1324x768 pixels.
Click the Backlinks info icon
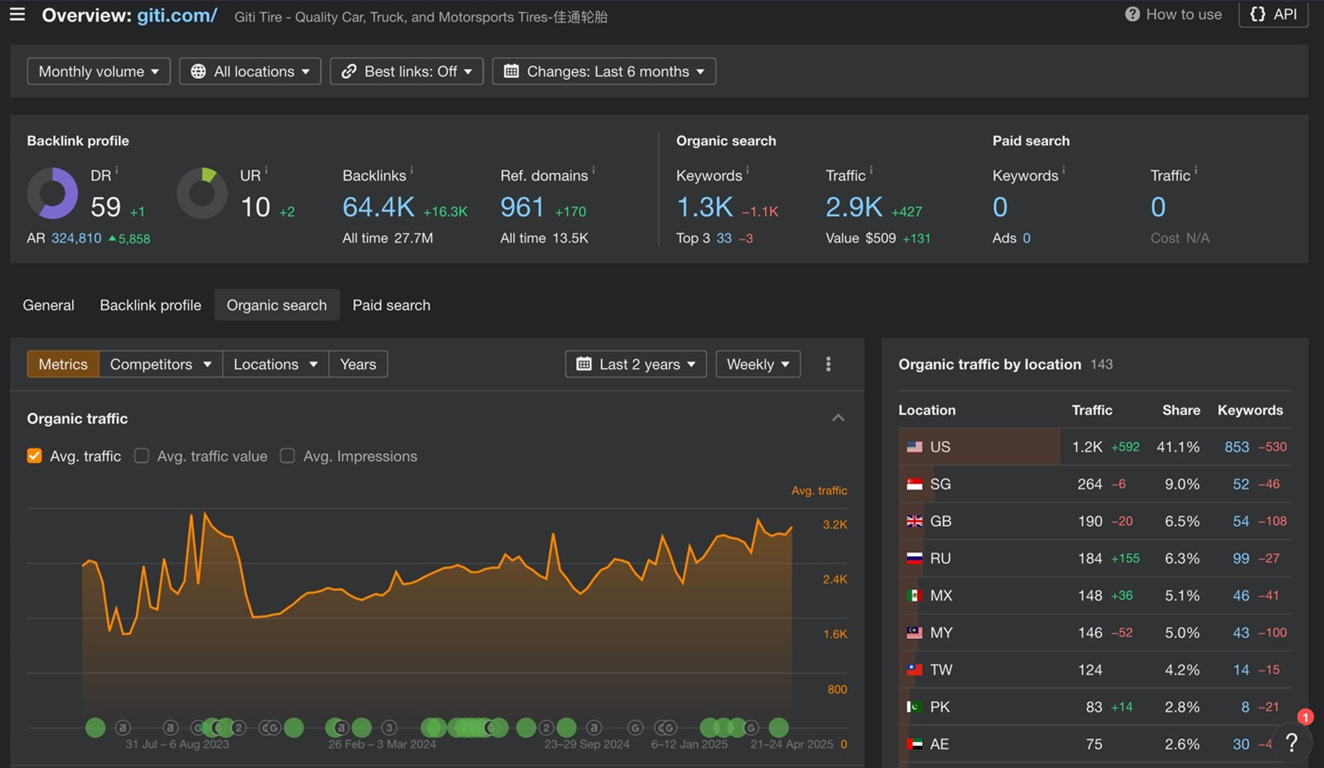pos(412,171)
